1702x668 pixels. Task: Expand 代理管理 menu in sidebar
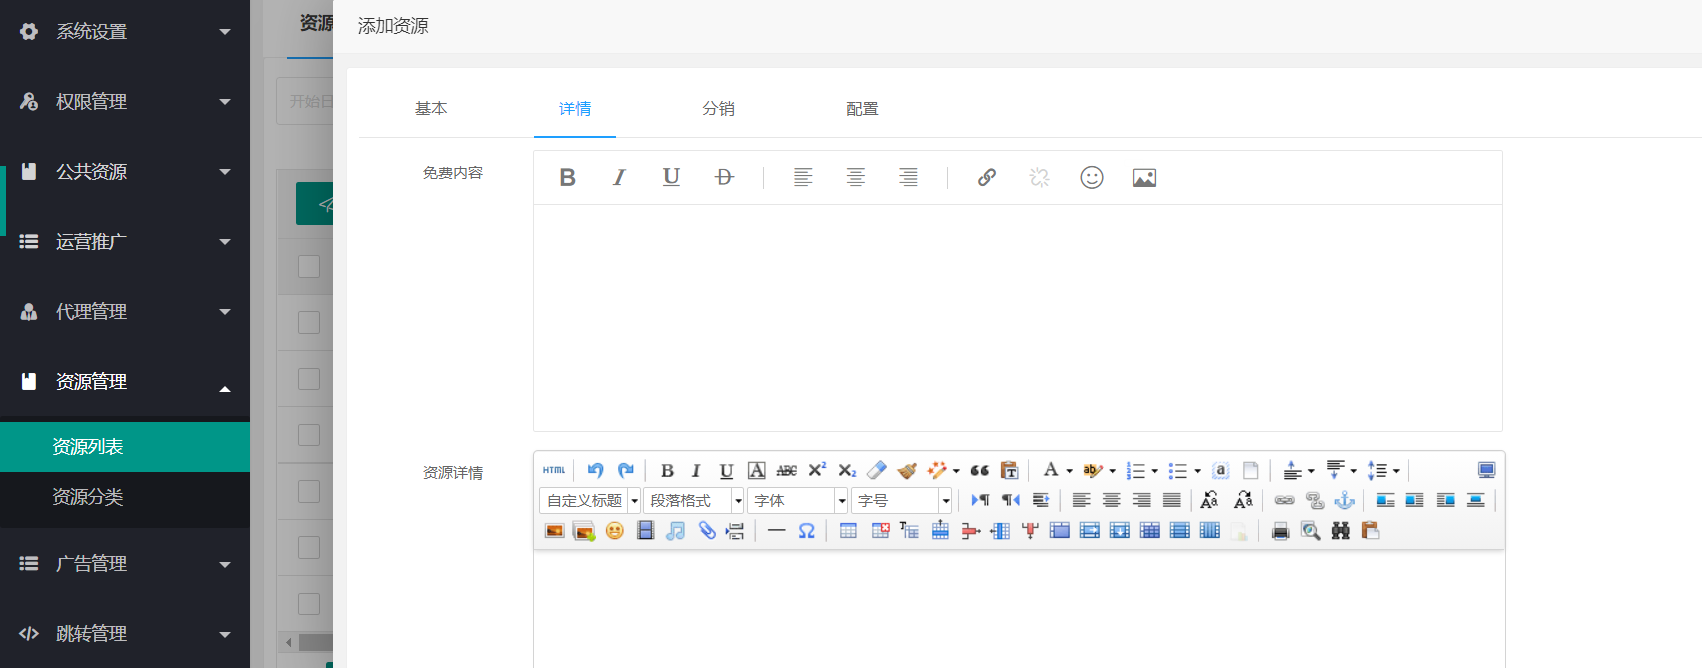tap(125, 311)
